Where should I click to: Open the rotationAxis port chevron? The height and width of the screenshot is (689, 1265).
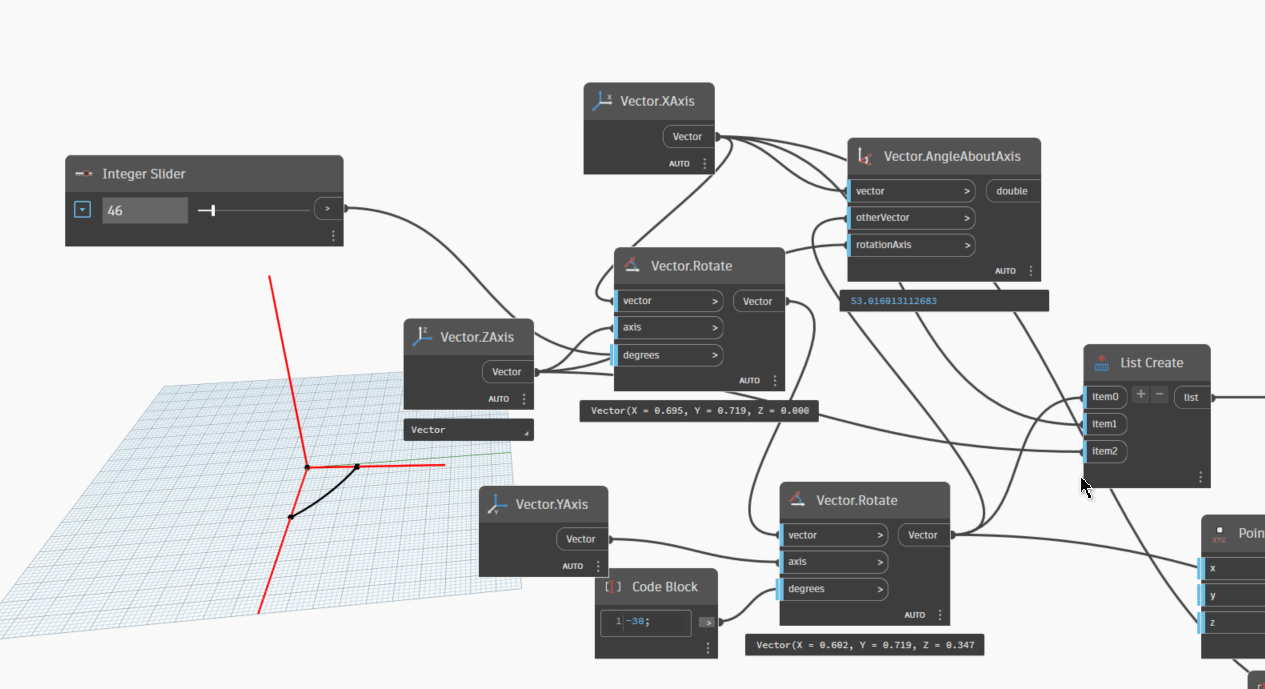click(966, 245)
